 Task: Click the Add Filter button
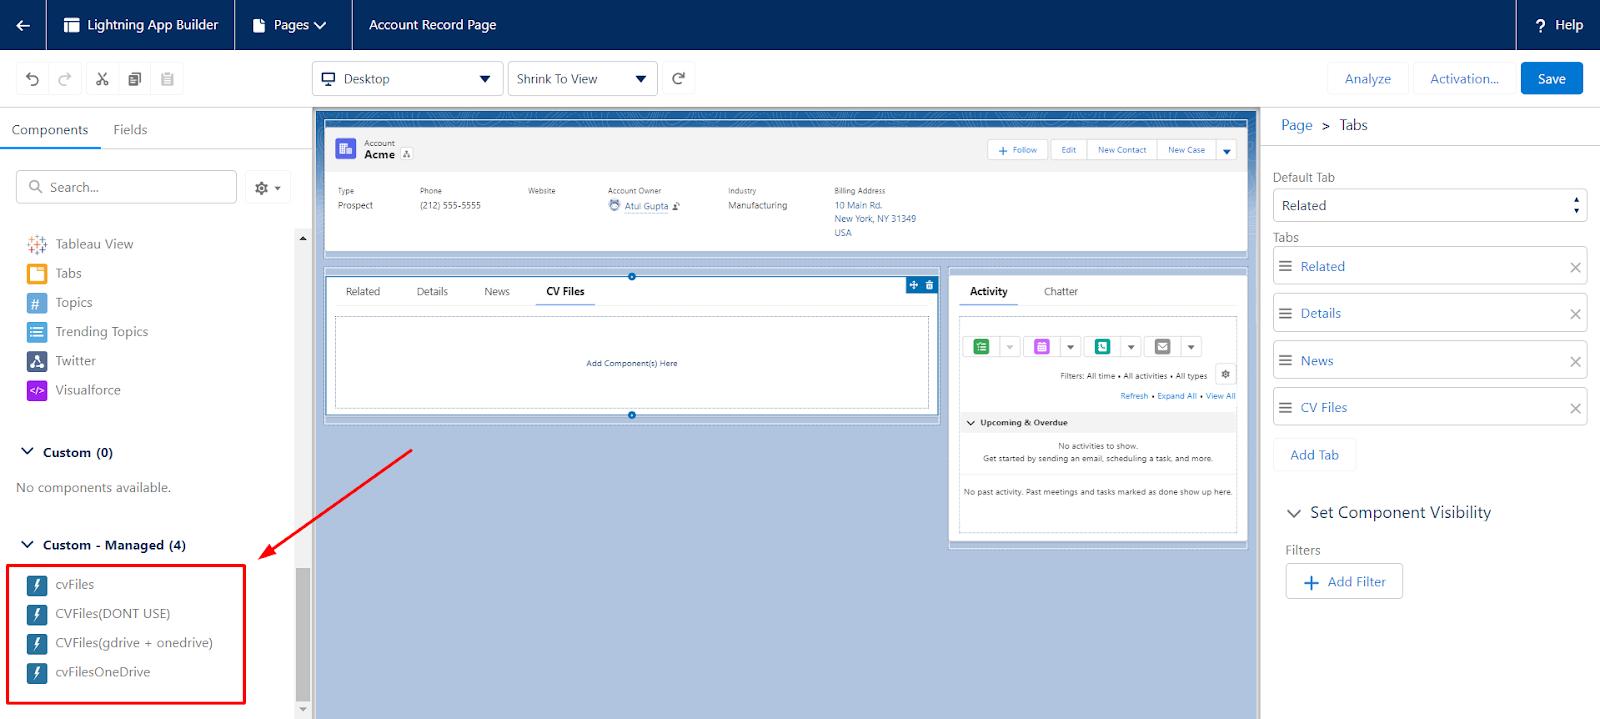[x=1344, y=582]
